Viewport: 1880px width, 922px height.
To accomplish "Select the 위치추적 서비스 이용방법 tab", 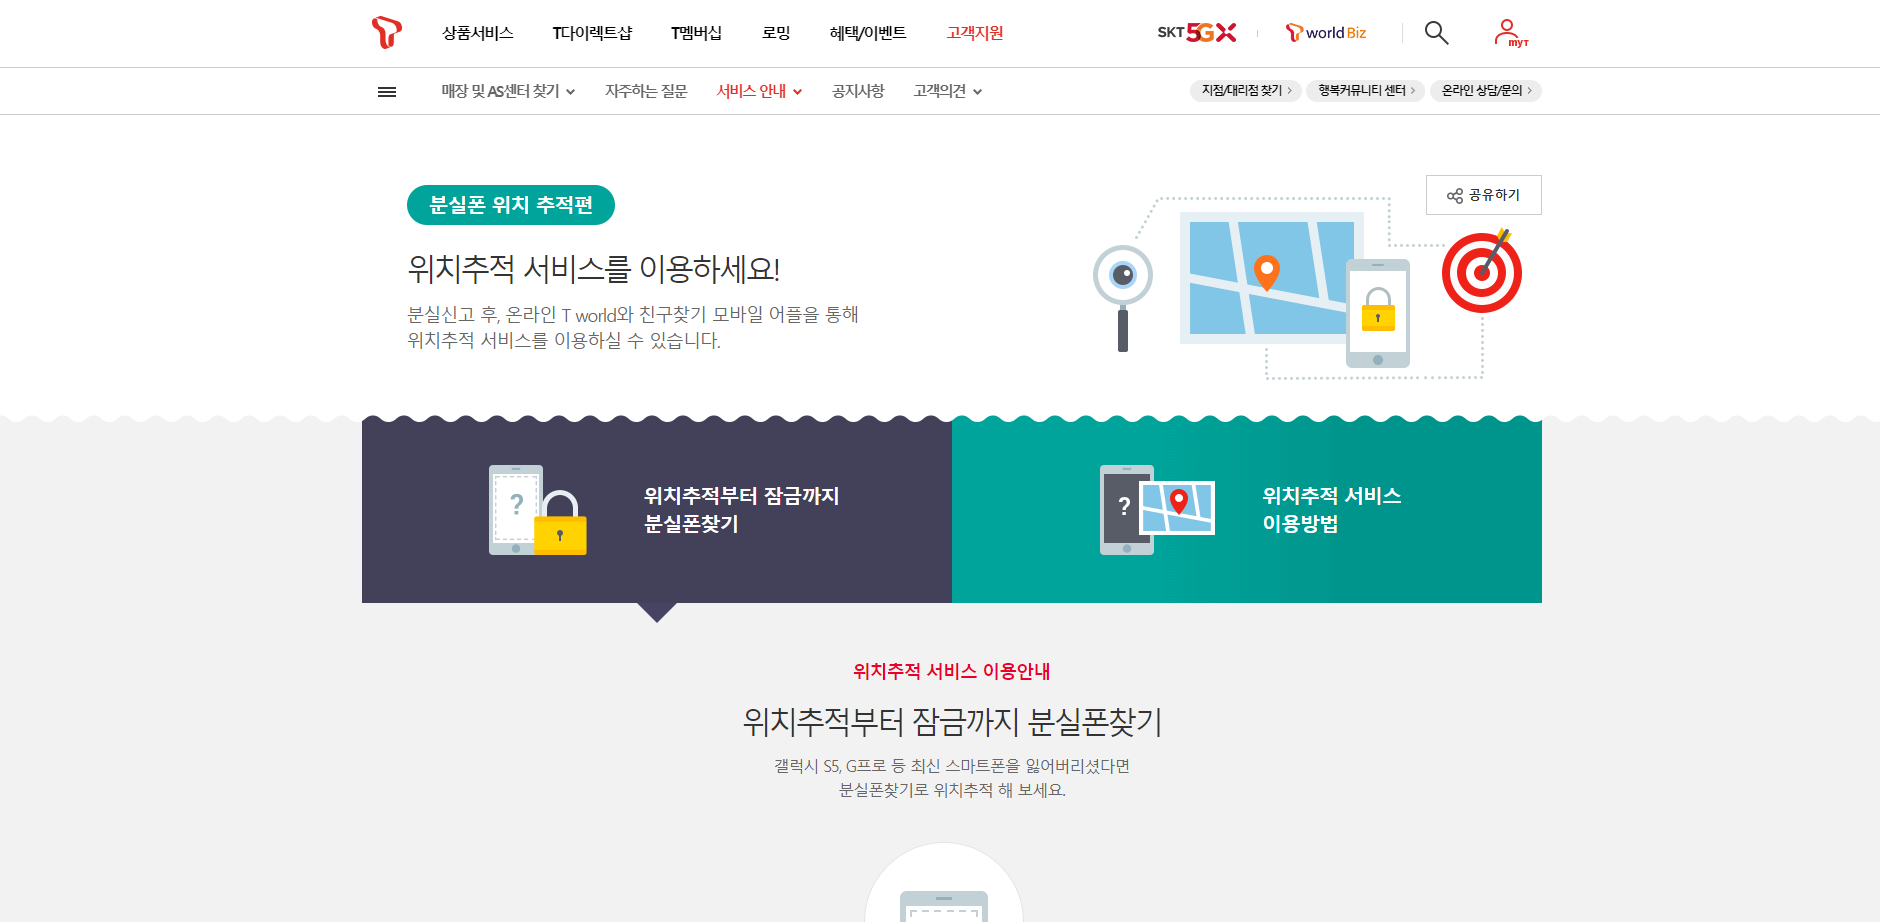I will click(x=1247, y=510).
